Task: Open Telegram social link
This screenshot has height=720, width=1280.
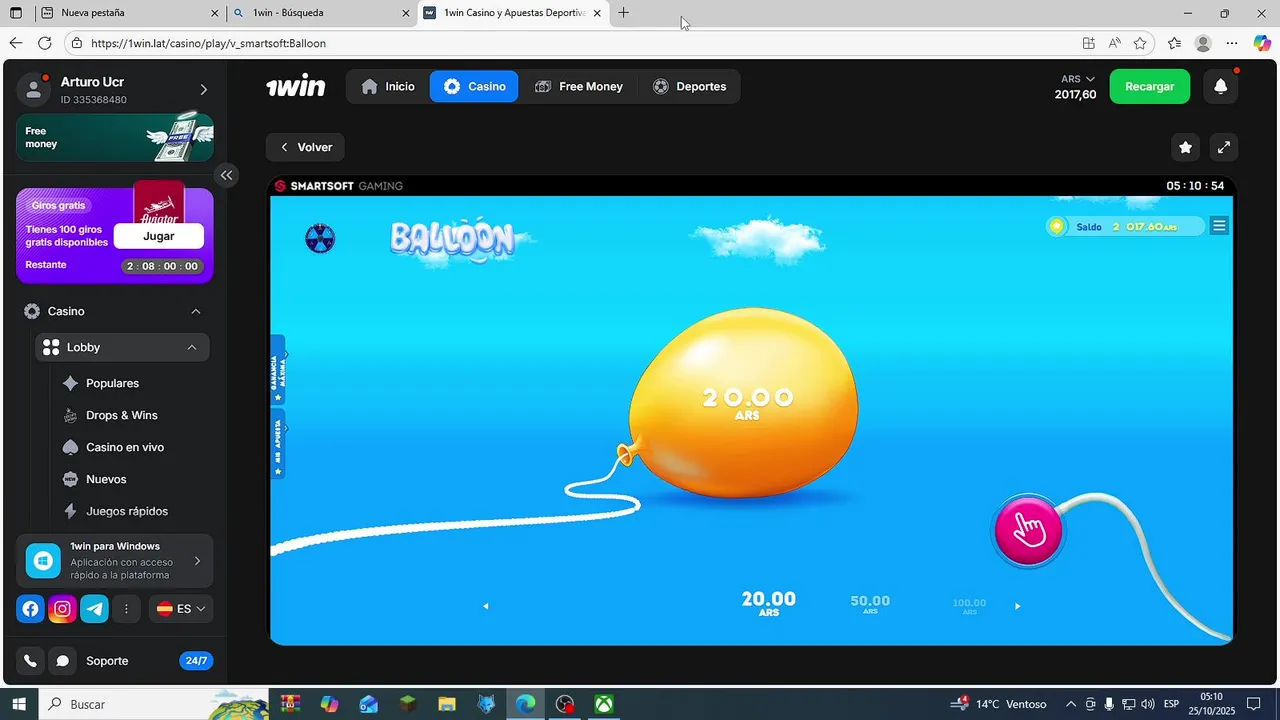Action: coord(95,608)
